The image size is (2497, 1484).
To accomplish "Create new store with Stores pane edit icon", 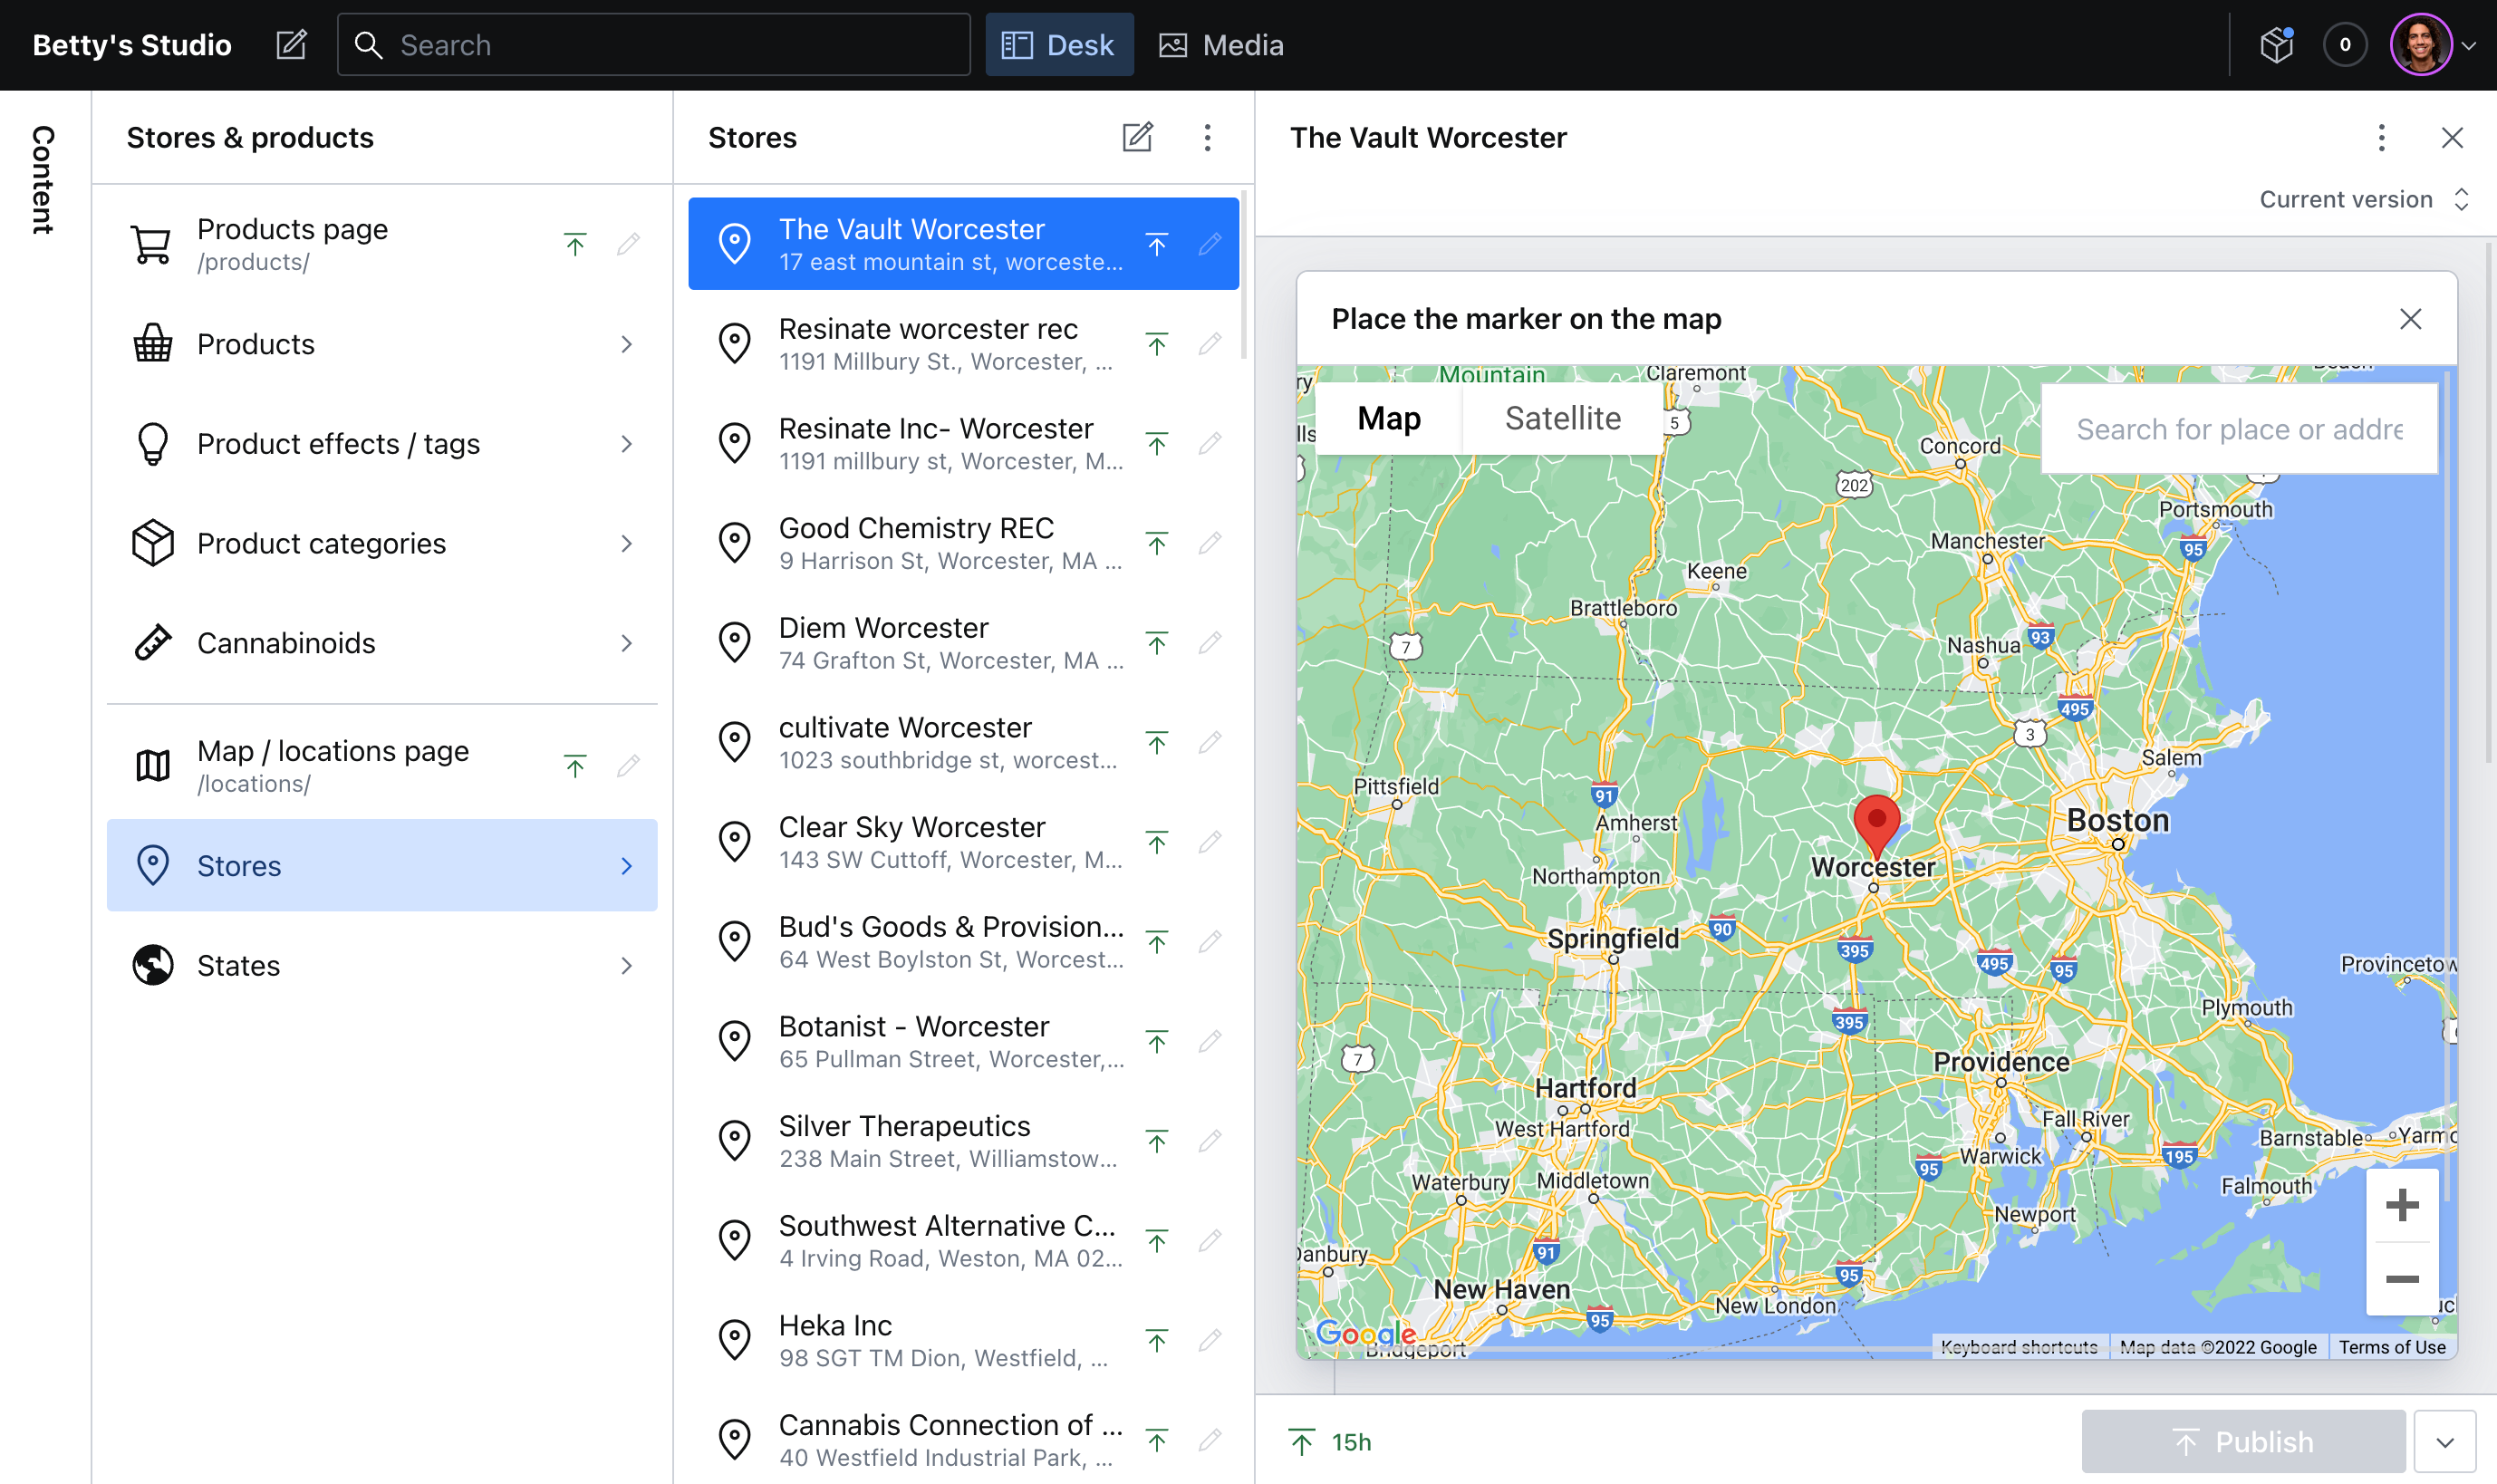I will (x=1137, y=137).
